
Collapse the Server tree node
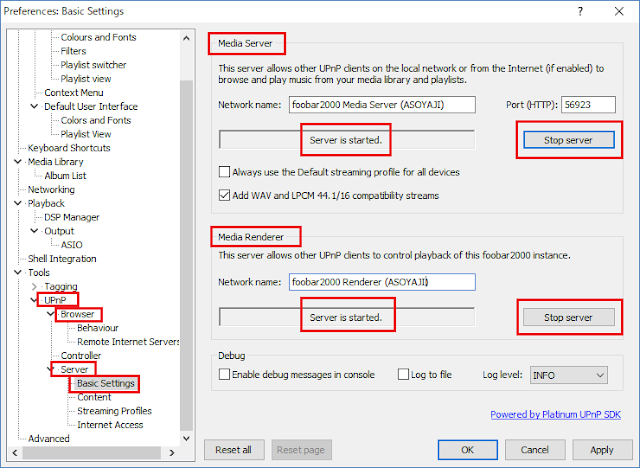coord(51,370)
